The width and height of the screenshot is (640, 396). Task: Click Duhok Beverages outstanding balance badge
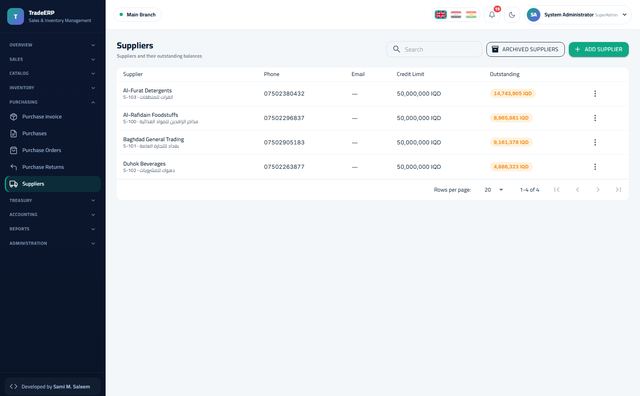pos(511,167)
